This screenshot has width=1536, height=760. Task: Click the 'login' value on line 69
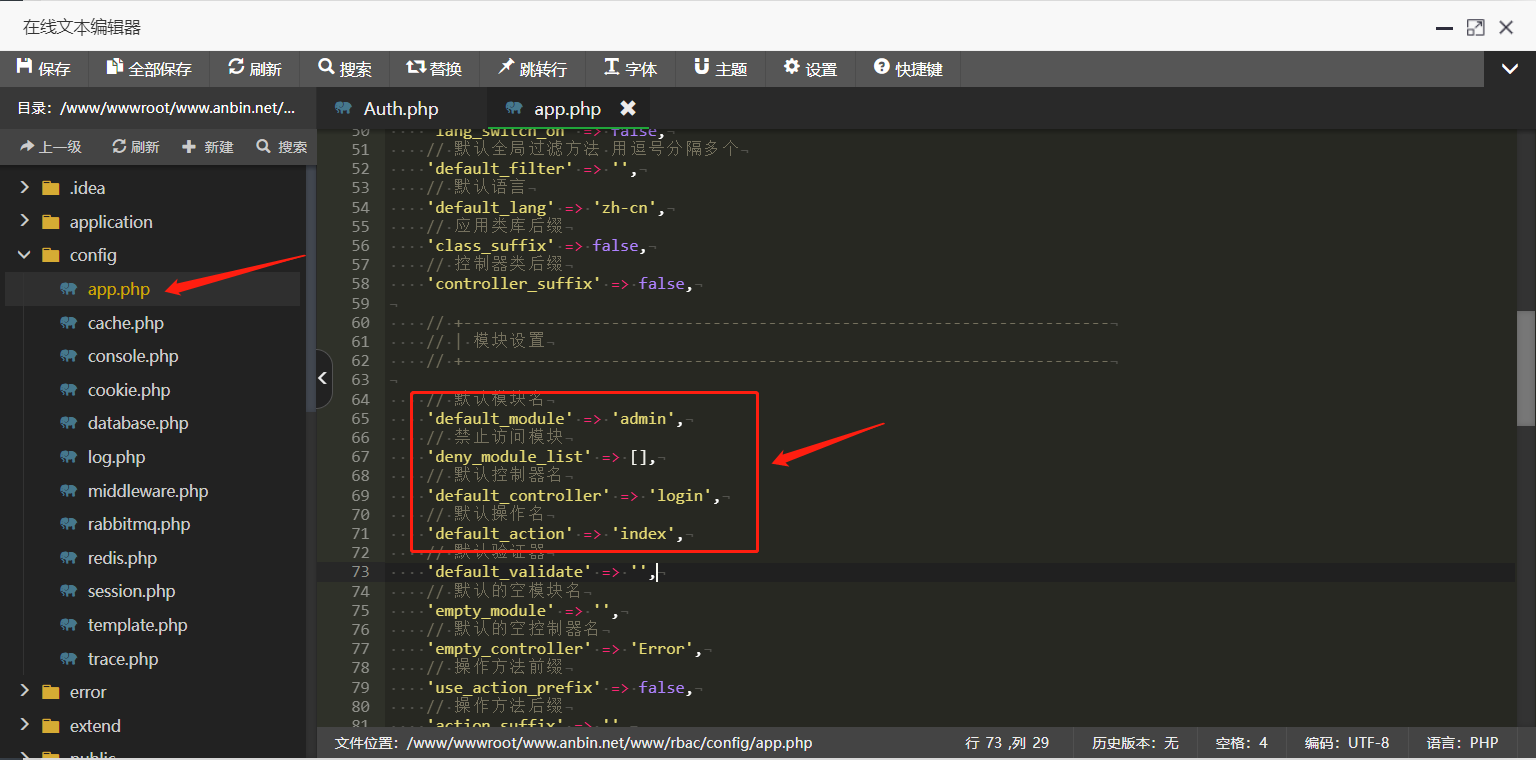tap(680, 495)
